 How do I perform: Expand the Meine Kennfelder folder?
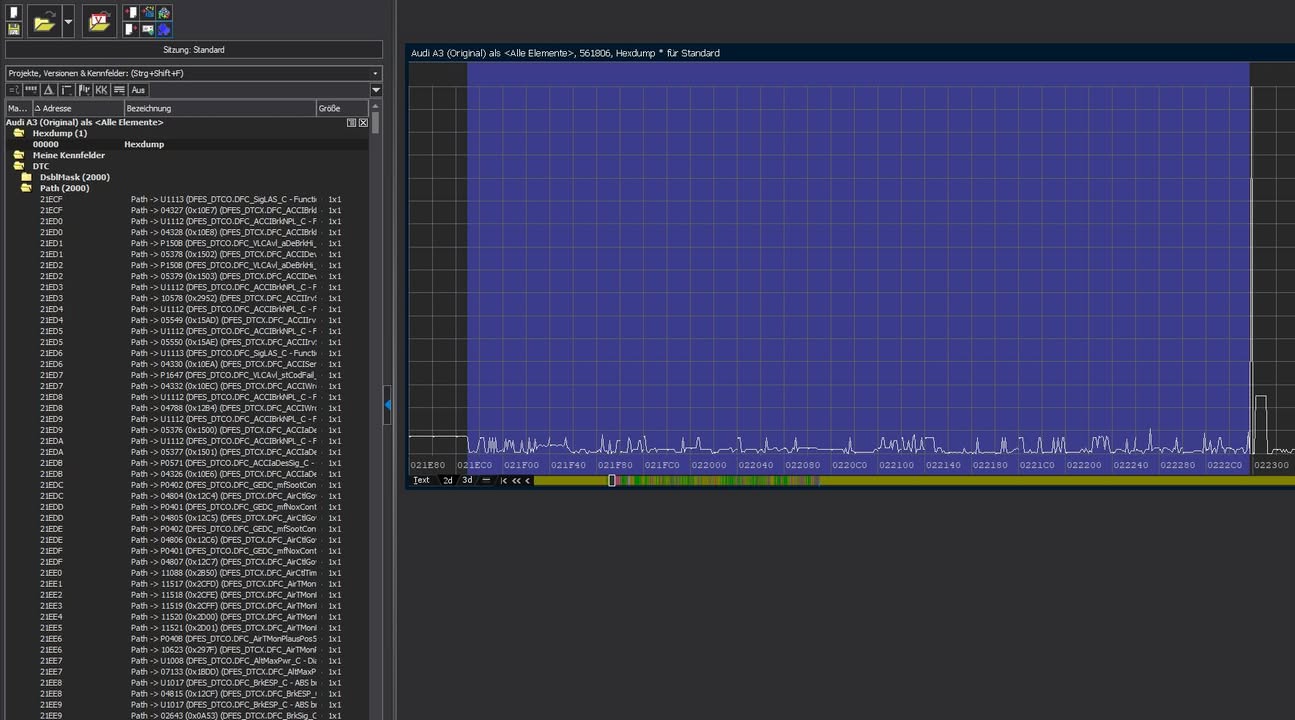point(18,155)
